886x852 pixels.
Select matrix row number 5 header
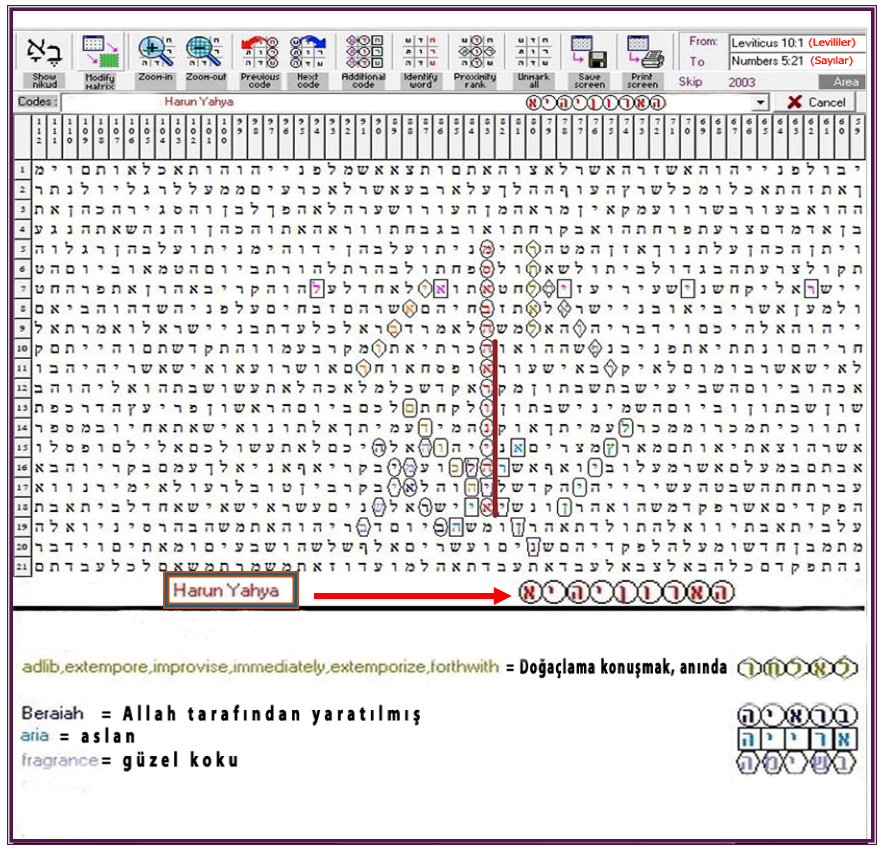(x=23, y=249)
